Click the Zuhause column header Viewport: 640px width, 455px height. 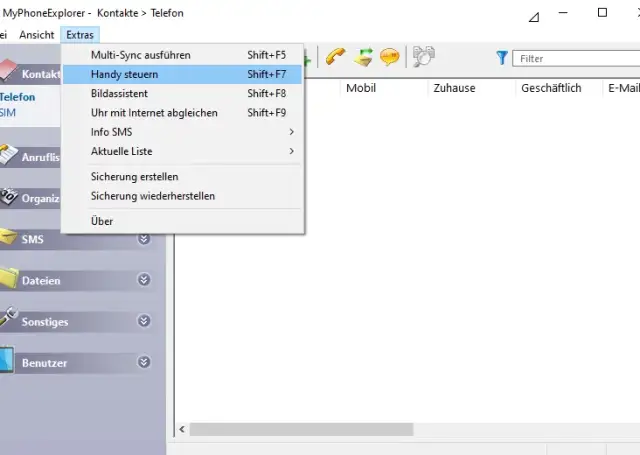(472, 88)
